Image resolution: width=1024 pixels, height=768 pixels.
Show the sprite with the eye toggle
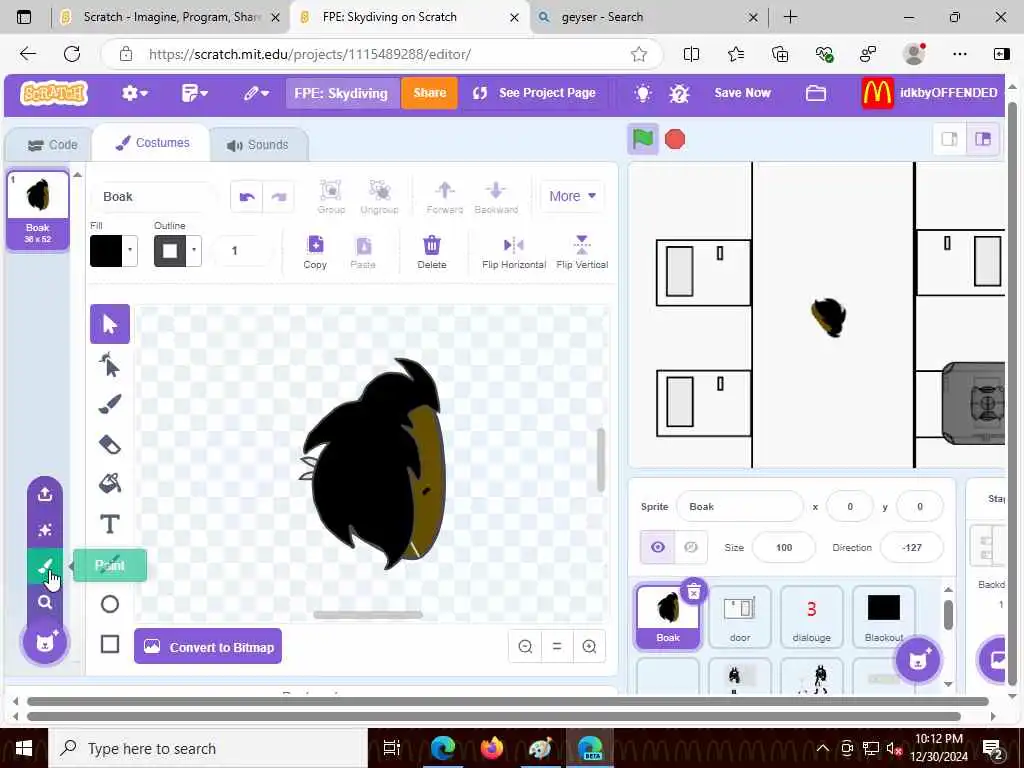tap(658, 547)
